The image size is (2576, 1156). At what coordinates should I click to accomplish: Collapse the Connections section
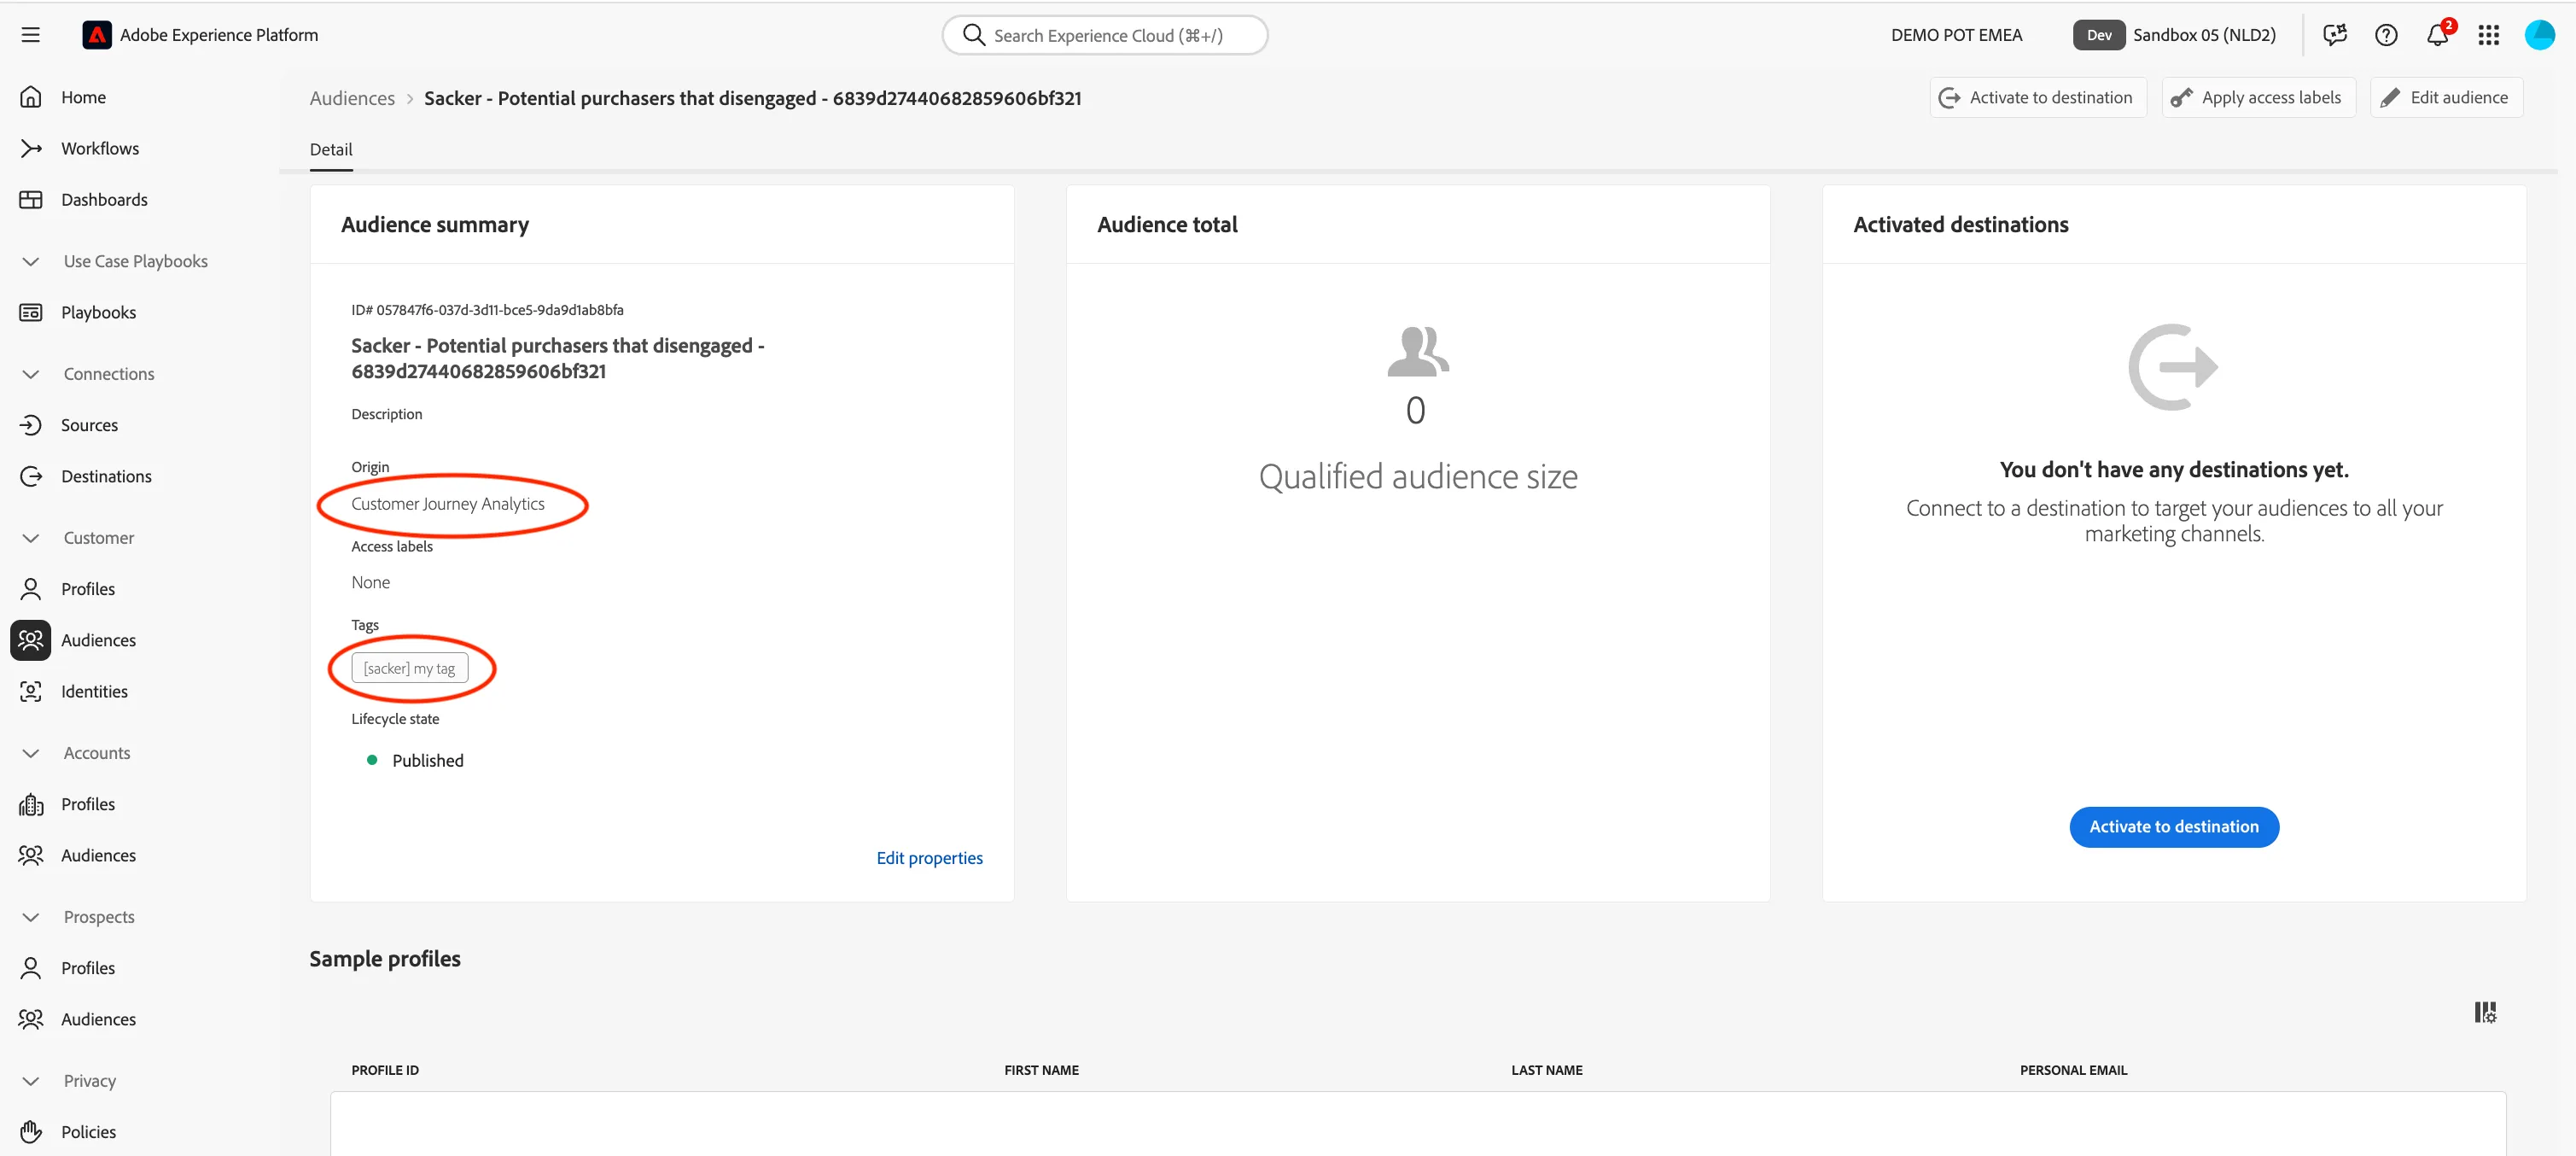(x=31, y=374)
